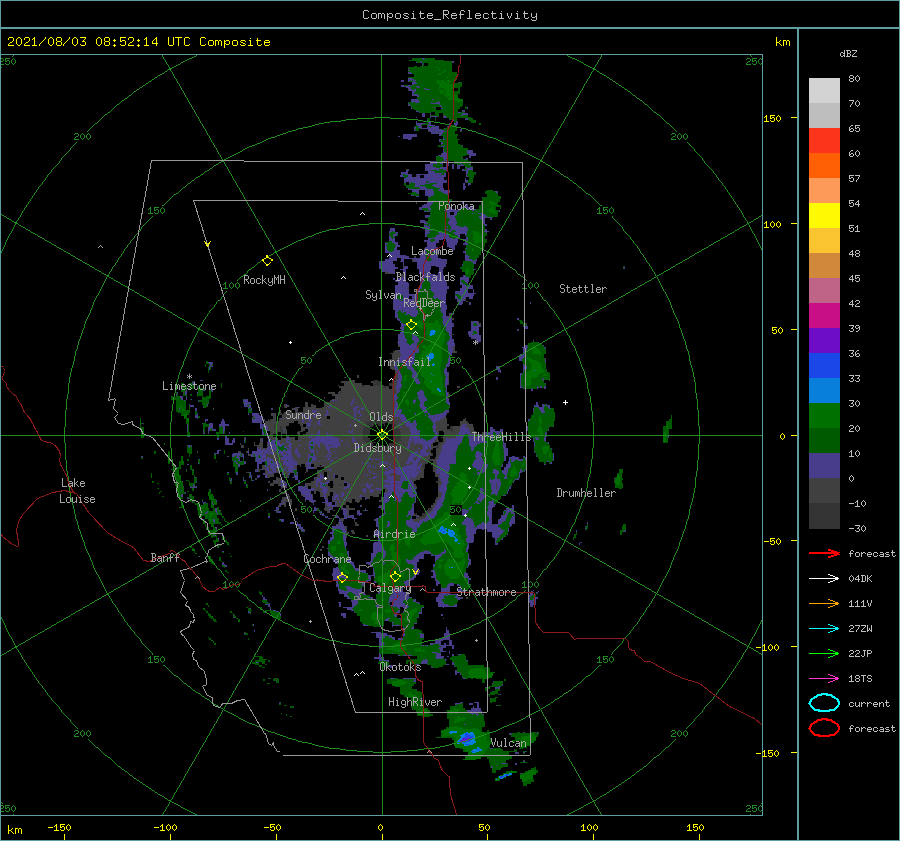
Task: Click the Drumheller city label
Action: 586,493
